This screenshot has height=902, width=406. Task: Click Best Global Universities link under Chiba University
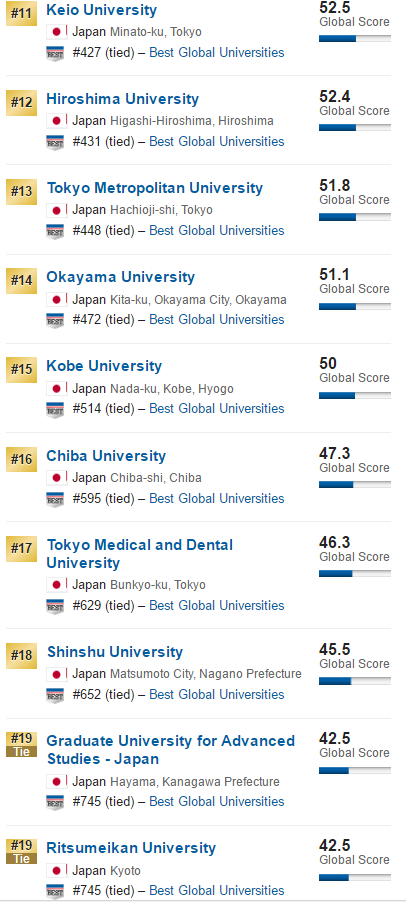point(216,498)
